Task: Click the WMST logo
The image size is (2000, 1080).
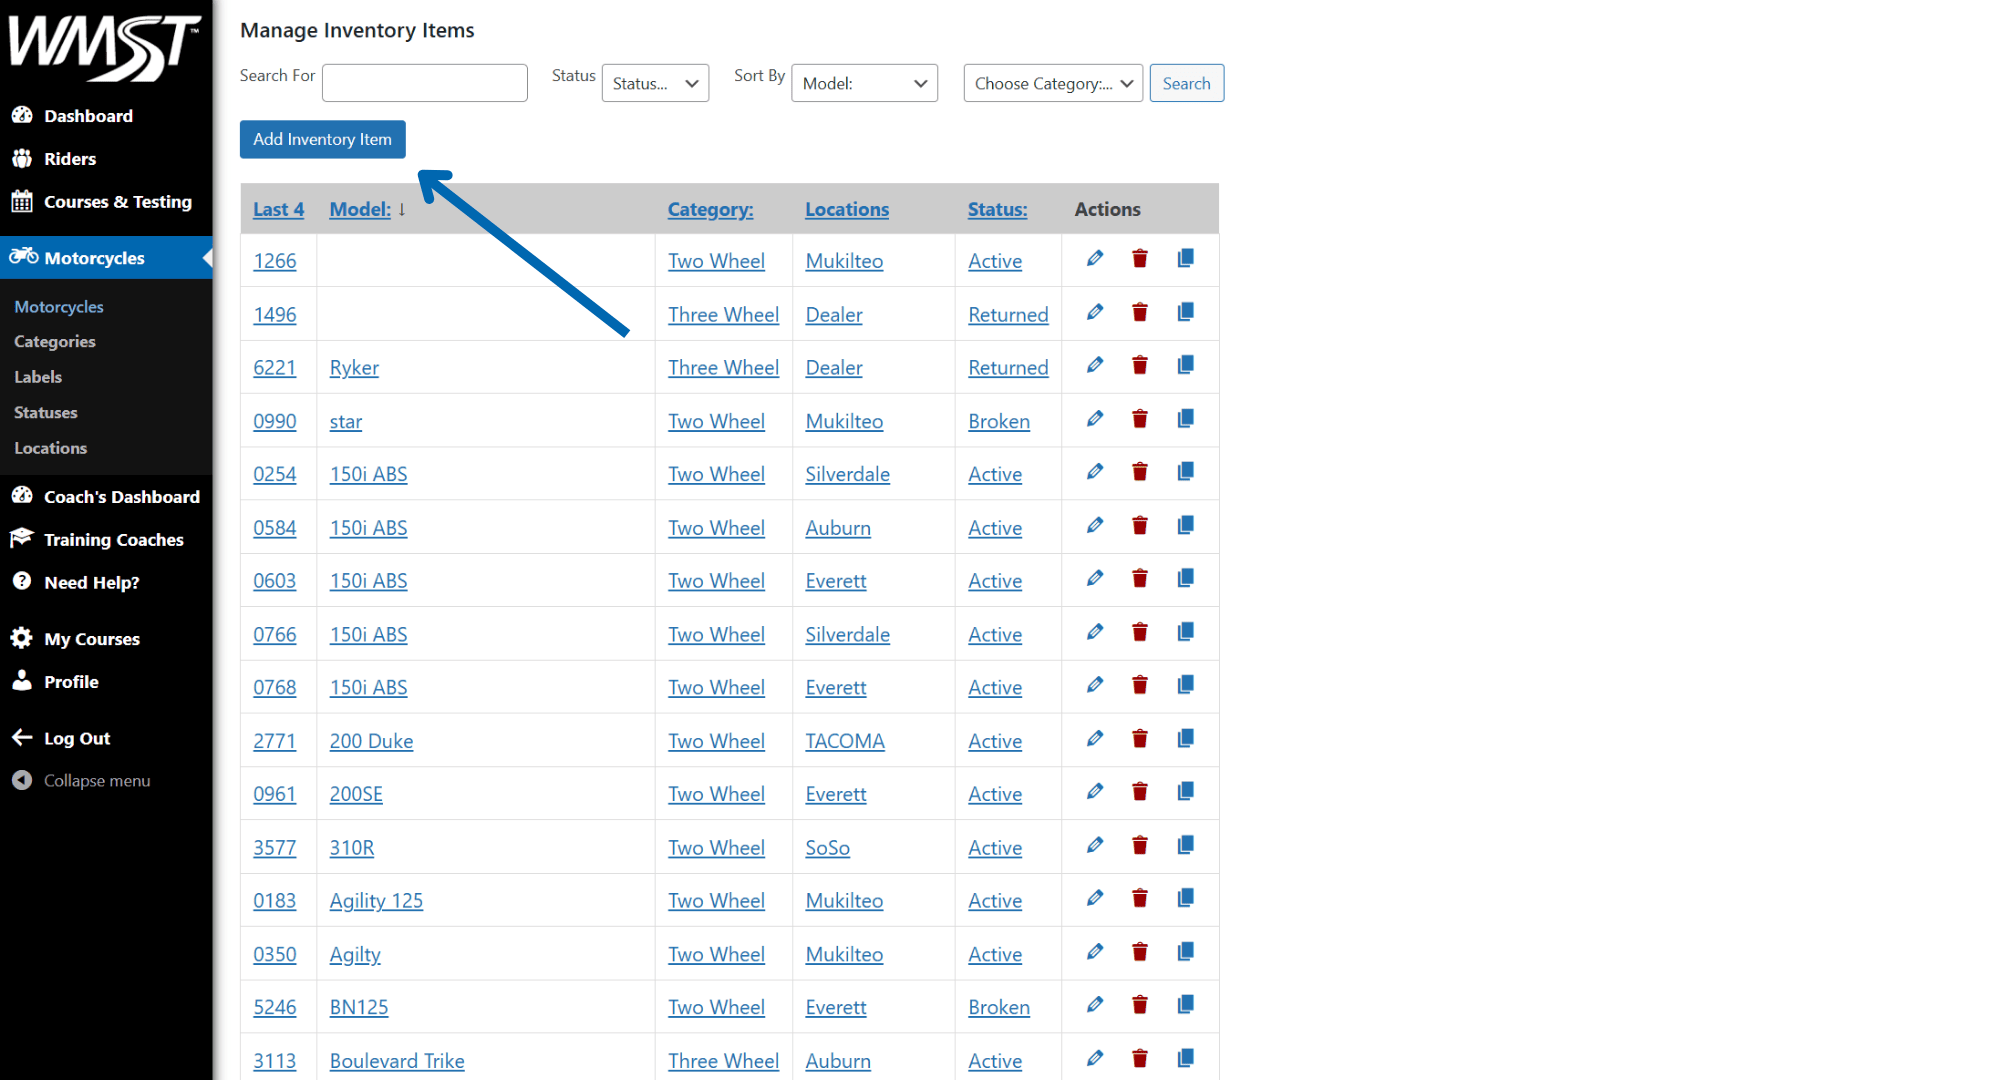Action: (105, 46)
